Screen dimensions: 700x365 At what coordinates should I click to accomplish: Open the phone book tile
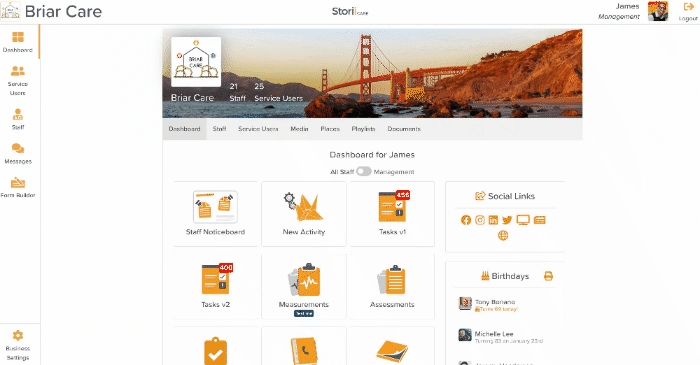pos(304,346)
